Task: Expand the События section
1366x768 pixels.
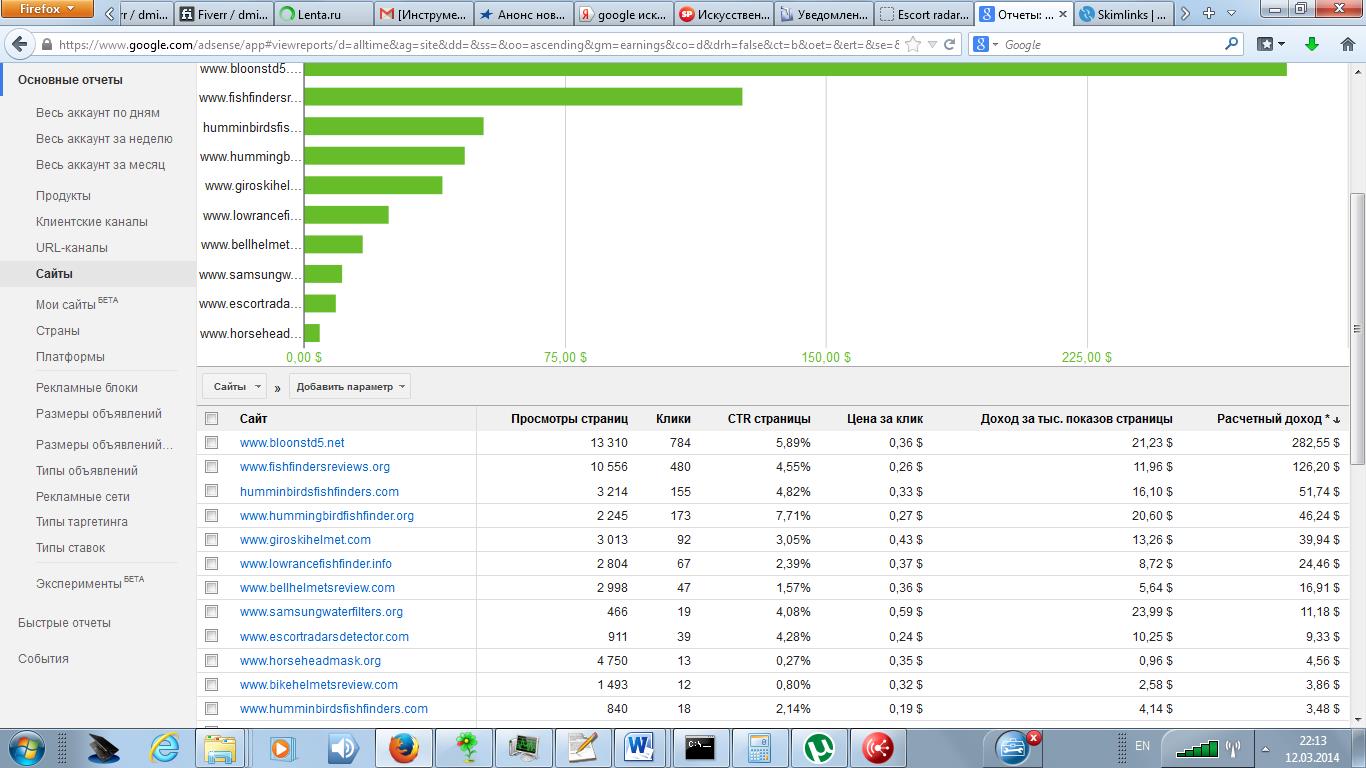Action: (x=43, y=659)
